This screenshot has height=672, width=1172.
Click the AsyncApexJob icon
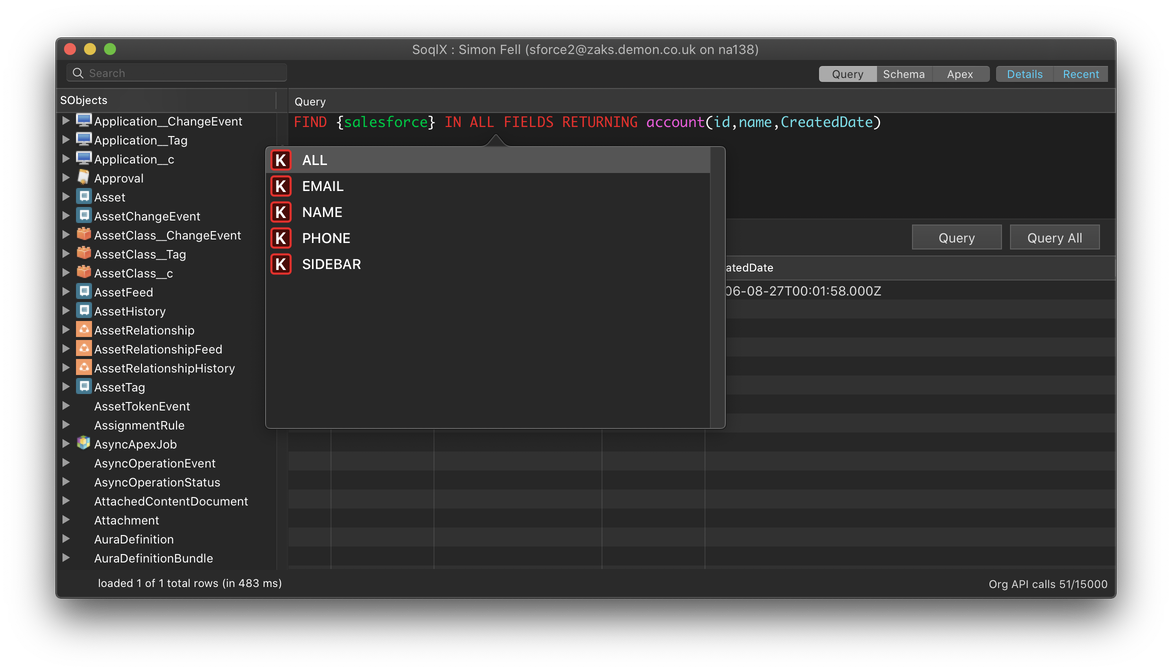84,443
